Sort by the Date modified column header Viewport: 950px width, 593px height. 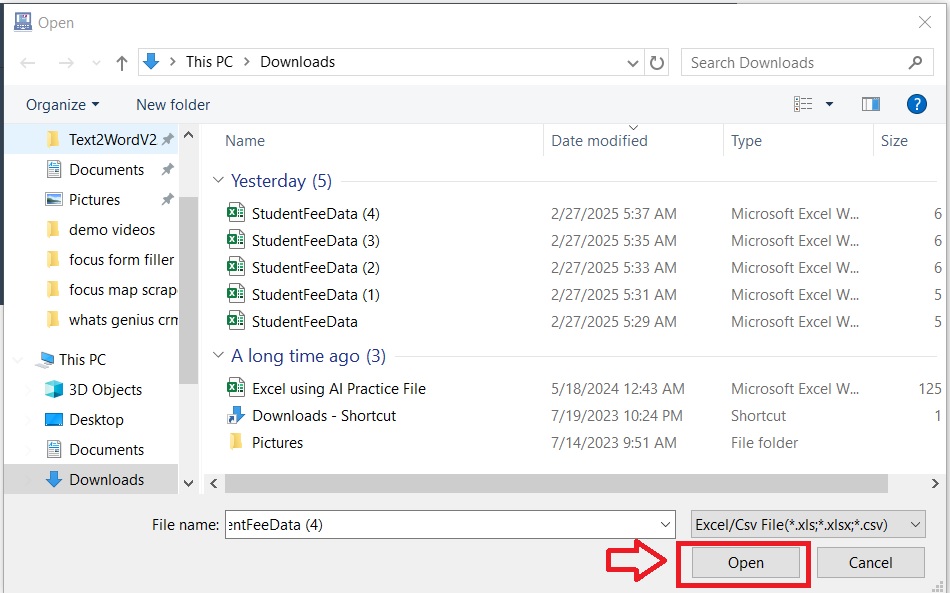pyautogui.click(x=599, y=141)
